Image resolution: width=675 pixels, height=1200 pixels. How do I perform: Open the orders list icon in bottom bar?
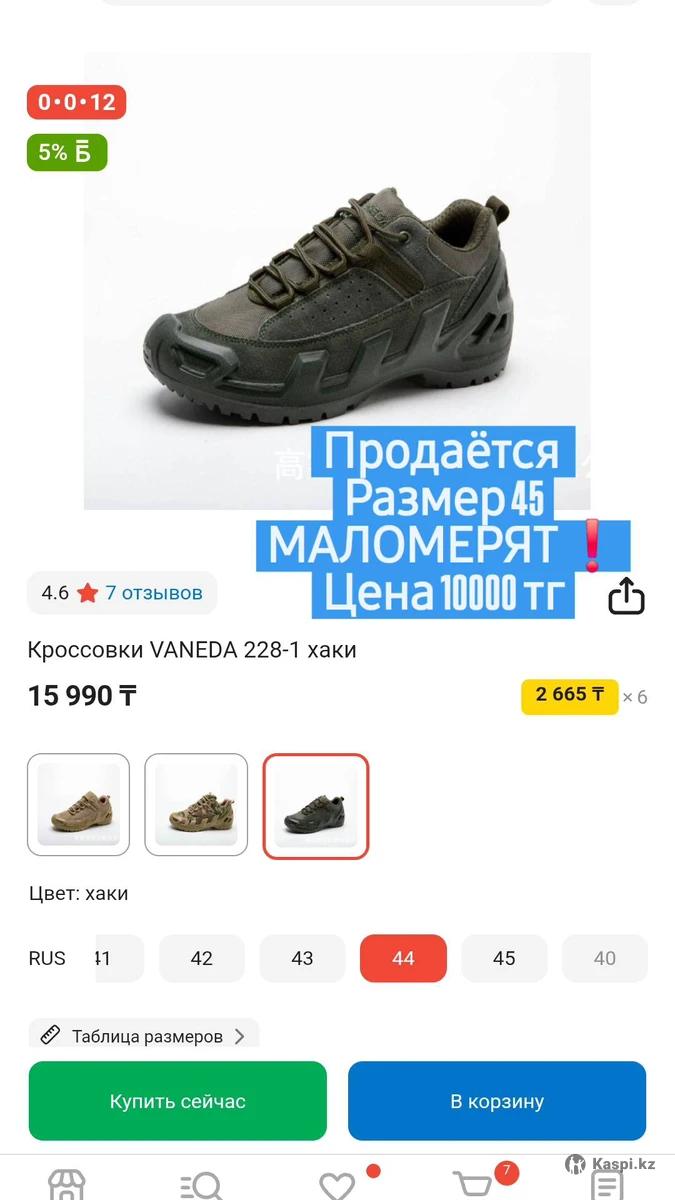pyautogui.click(x=607, y=1185)
